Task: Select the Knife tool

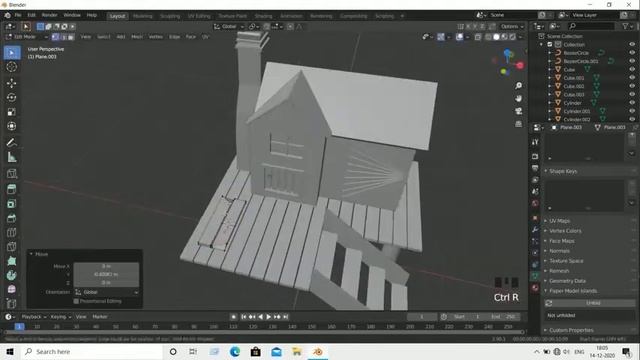Action: [12, 247]
